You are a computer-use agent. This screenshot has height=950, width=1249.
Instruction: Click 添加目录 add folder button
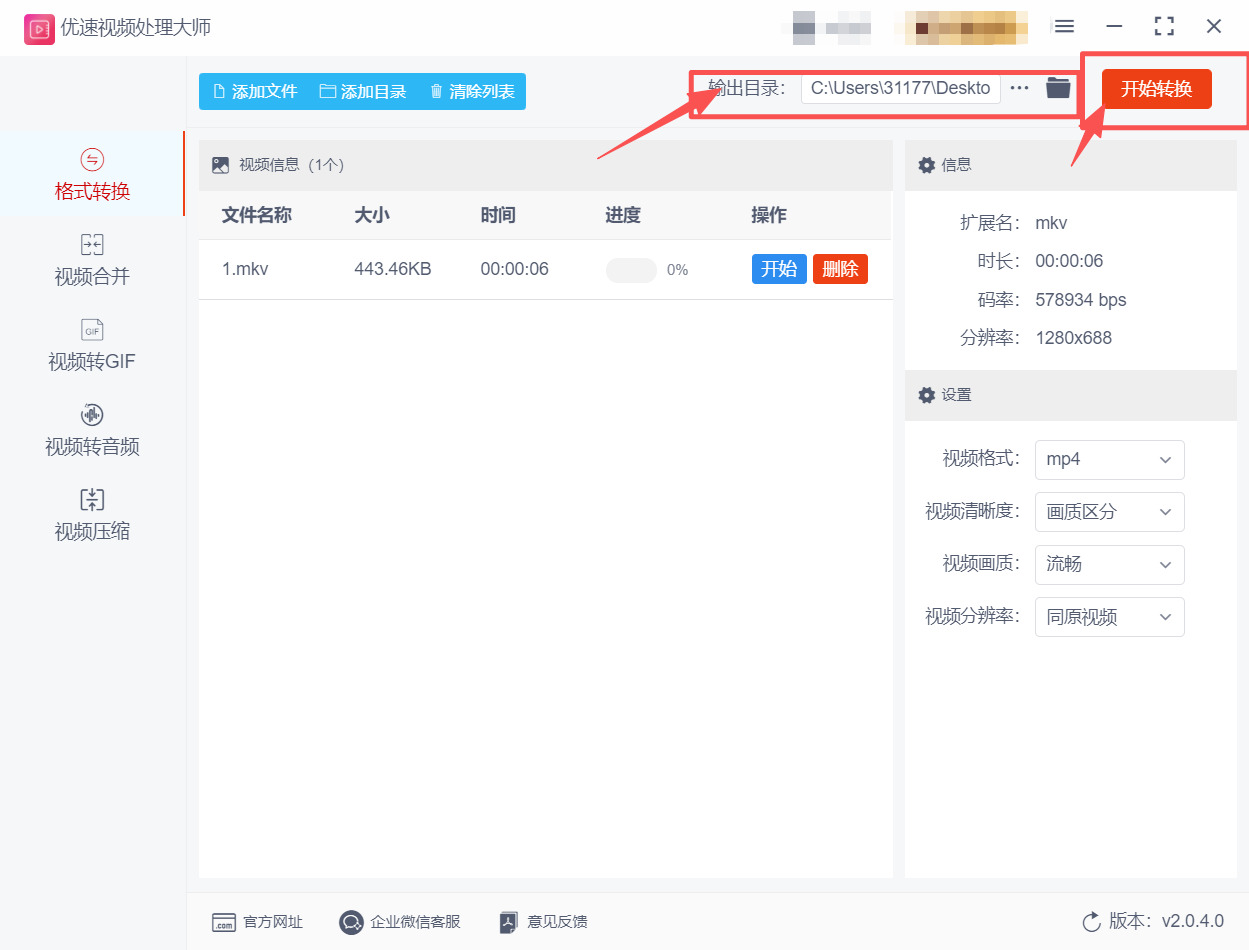(363, 91)
